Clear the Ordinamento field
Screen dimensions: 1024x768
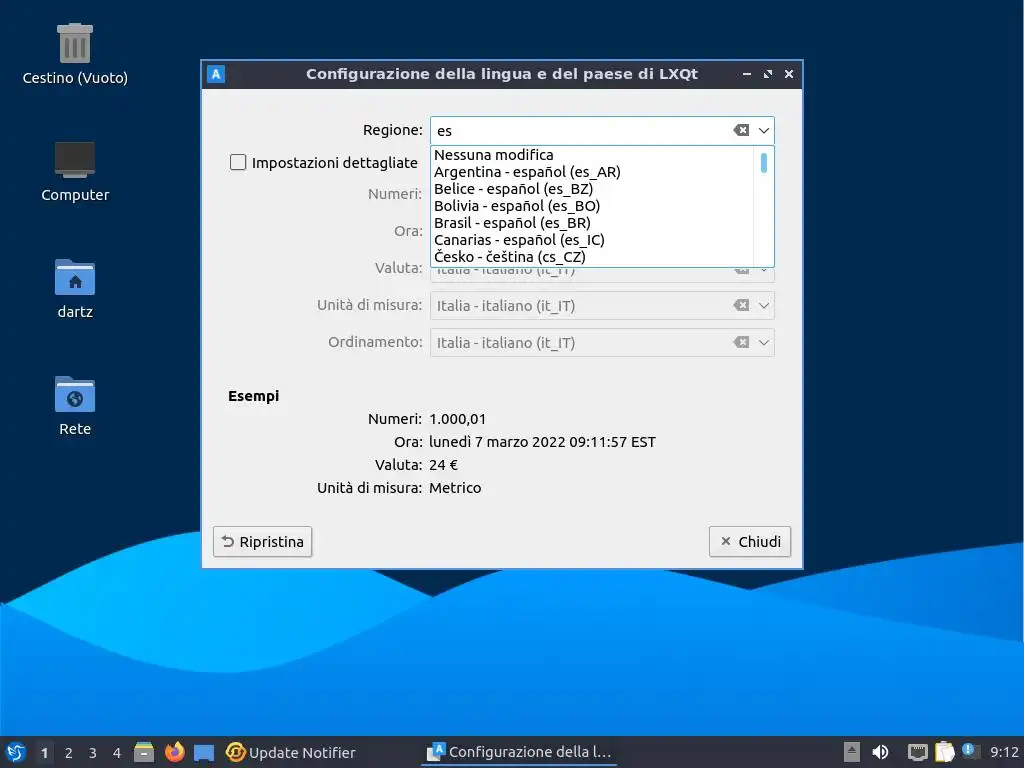(741, 342)
